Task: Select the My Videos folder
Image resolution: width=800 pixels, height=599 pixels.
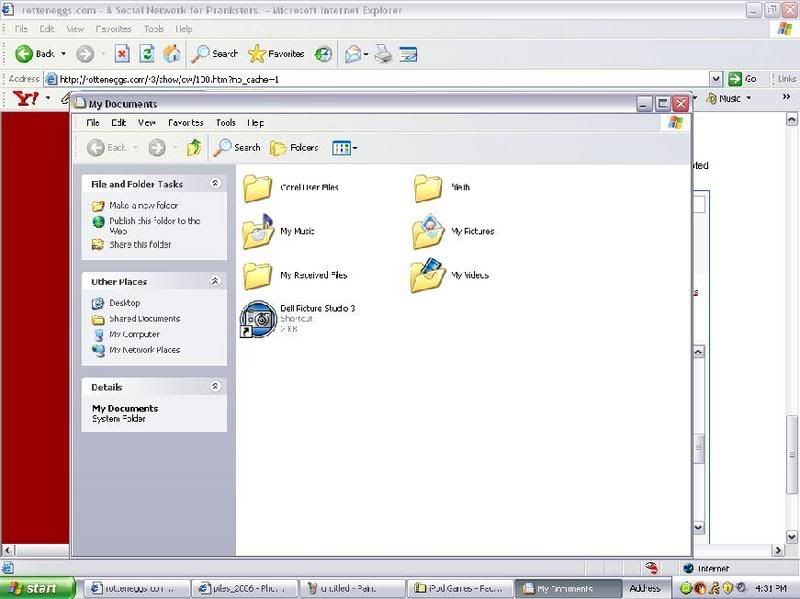Action: click(449, 276)
